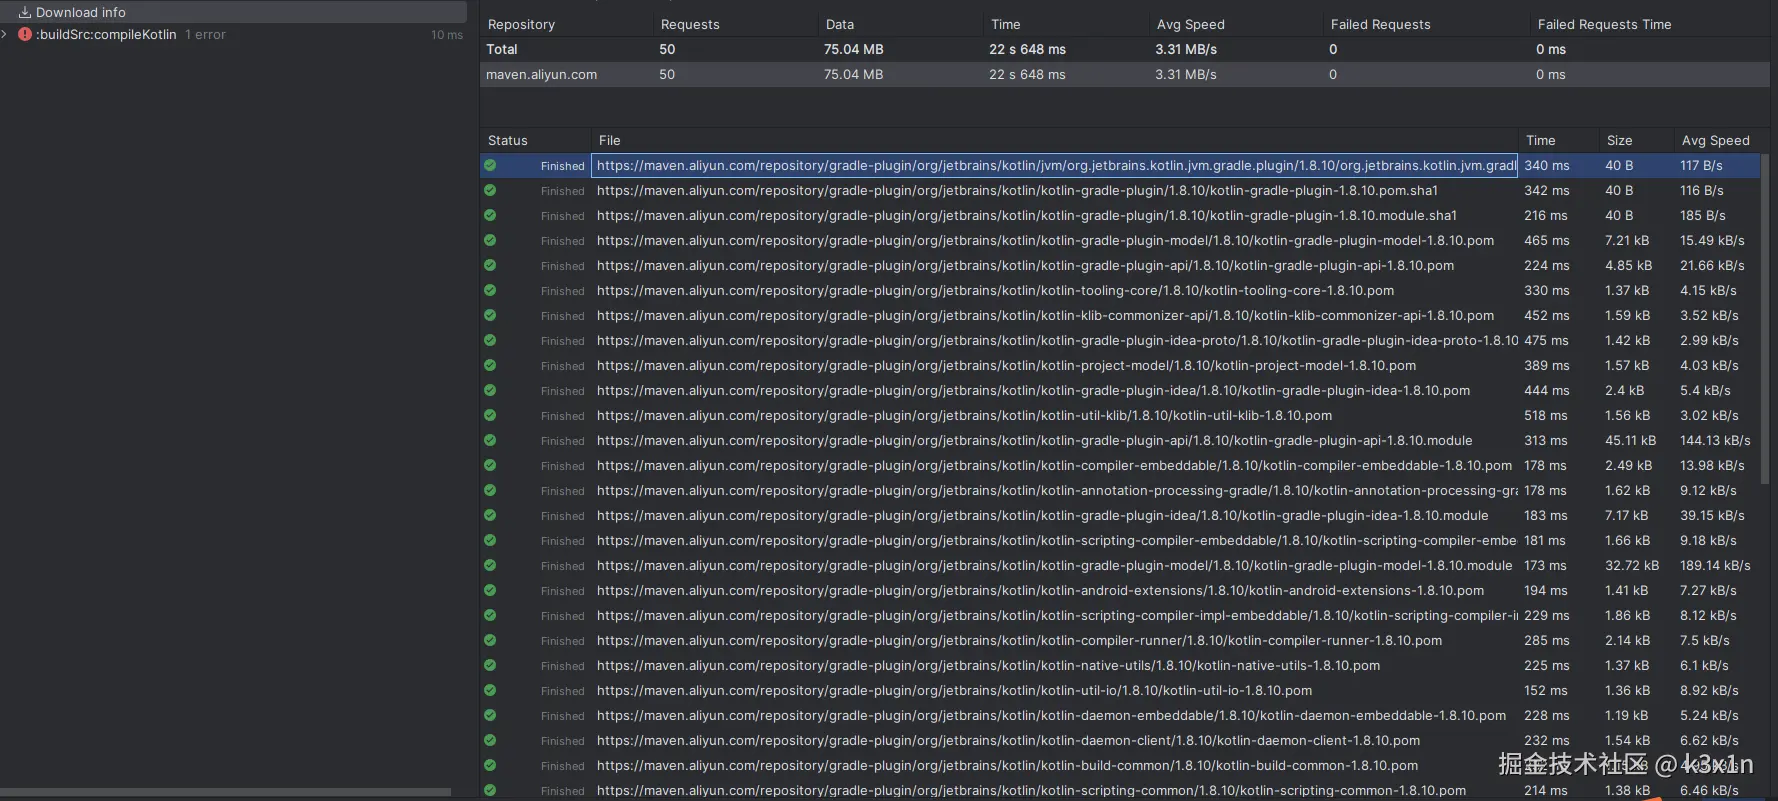Click the 32.72 kB size cell
Screen dimensions: 1778x801
[1632, 565]
